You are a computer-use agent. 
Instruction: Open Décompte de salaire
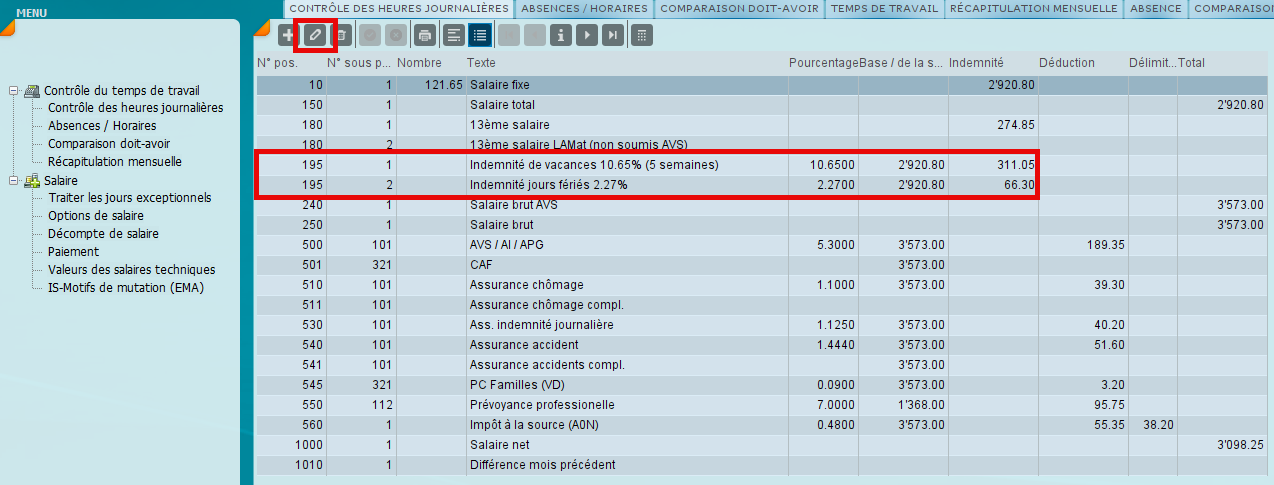103,234
